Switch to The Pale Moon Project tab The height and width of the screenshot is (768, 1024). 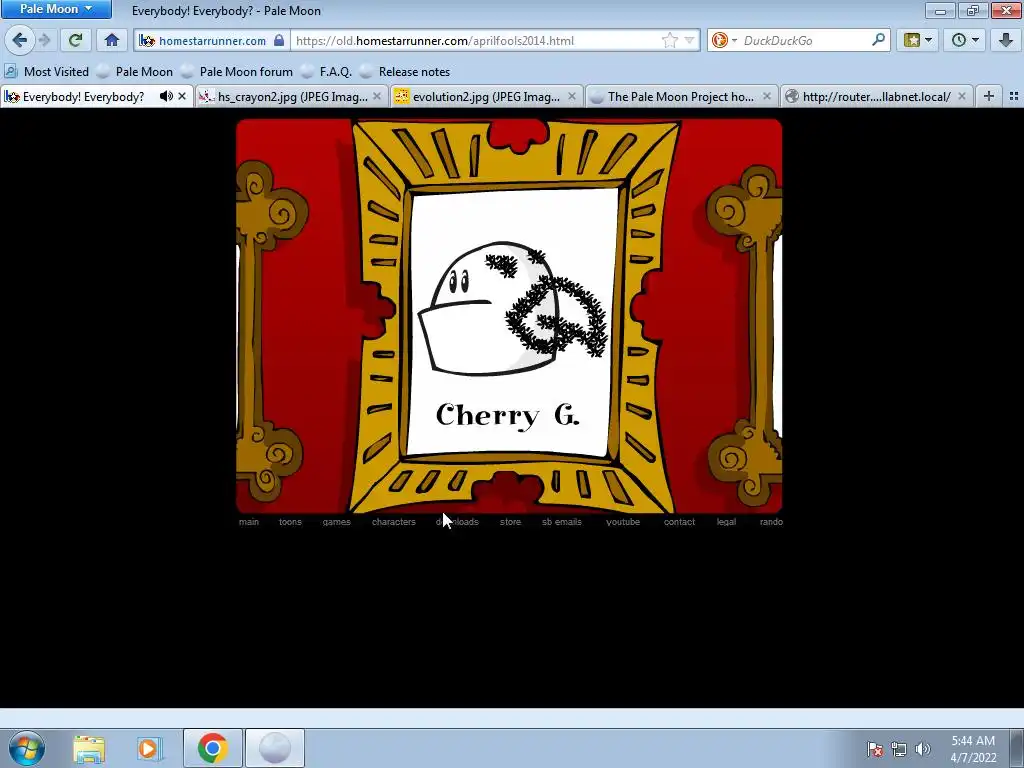click(x=680, y=97)
